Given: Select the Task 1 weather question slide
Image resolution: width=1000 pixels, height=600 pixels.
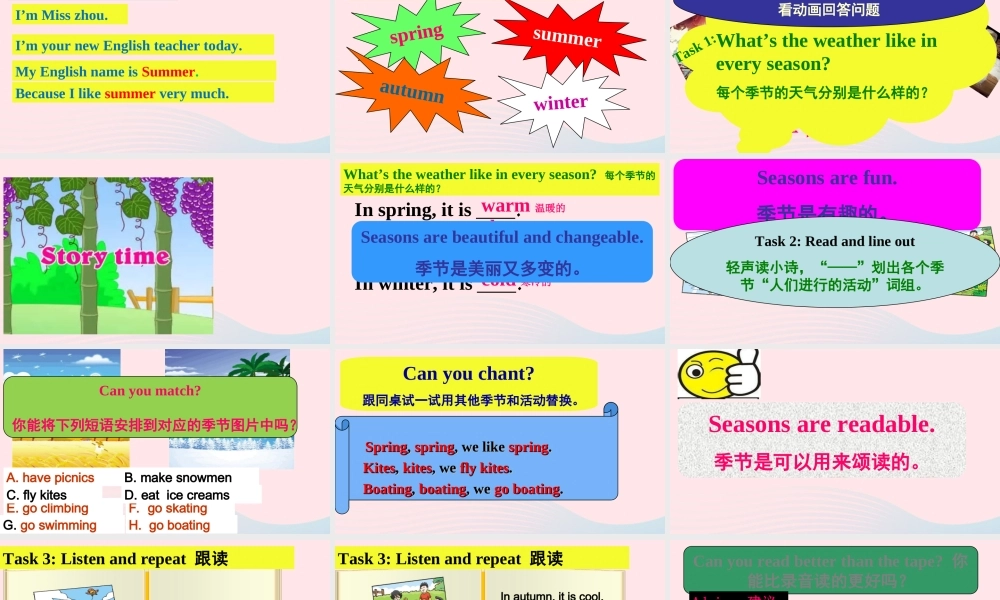Looking at the screenshot, I should coord(834,75).
